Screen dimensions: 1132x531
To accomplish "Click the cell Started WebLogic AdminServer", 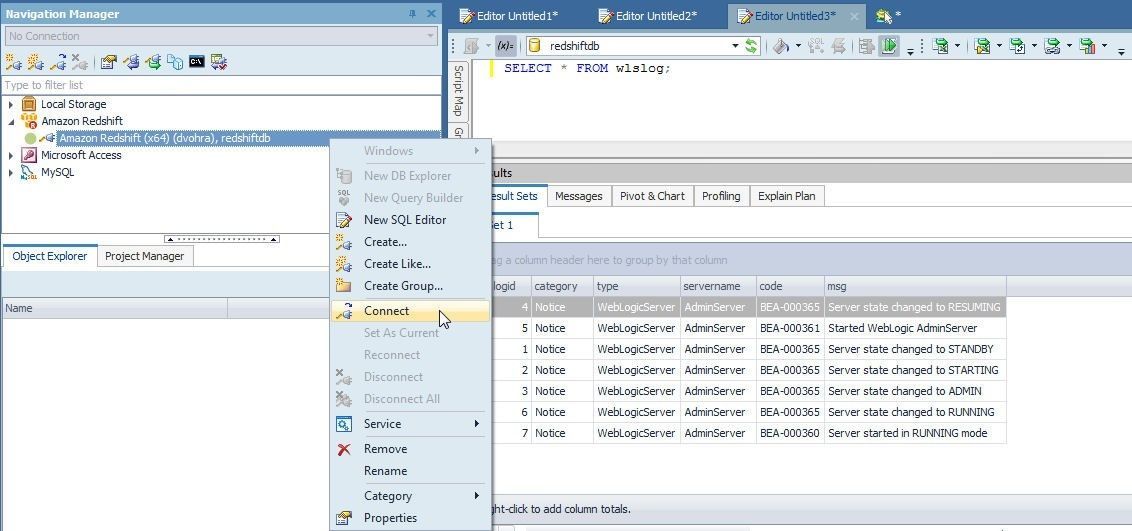I will click(x=915, y=328).
